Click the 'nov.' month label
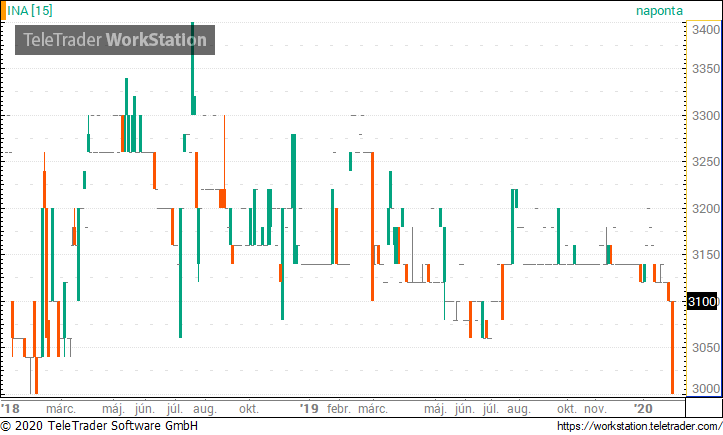 pos(595,409)
